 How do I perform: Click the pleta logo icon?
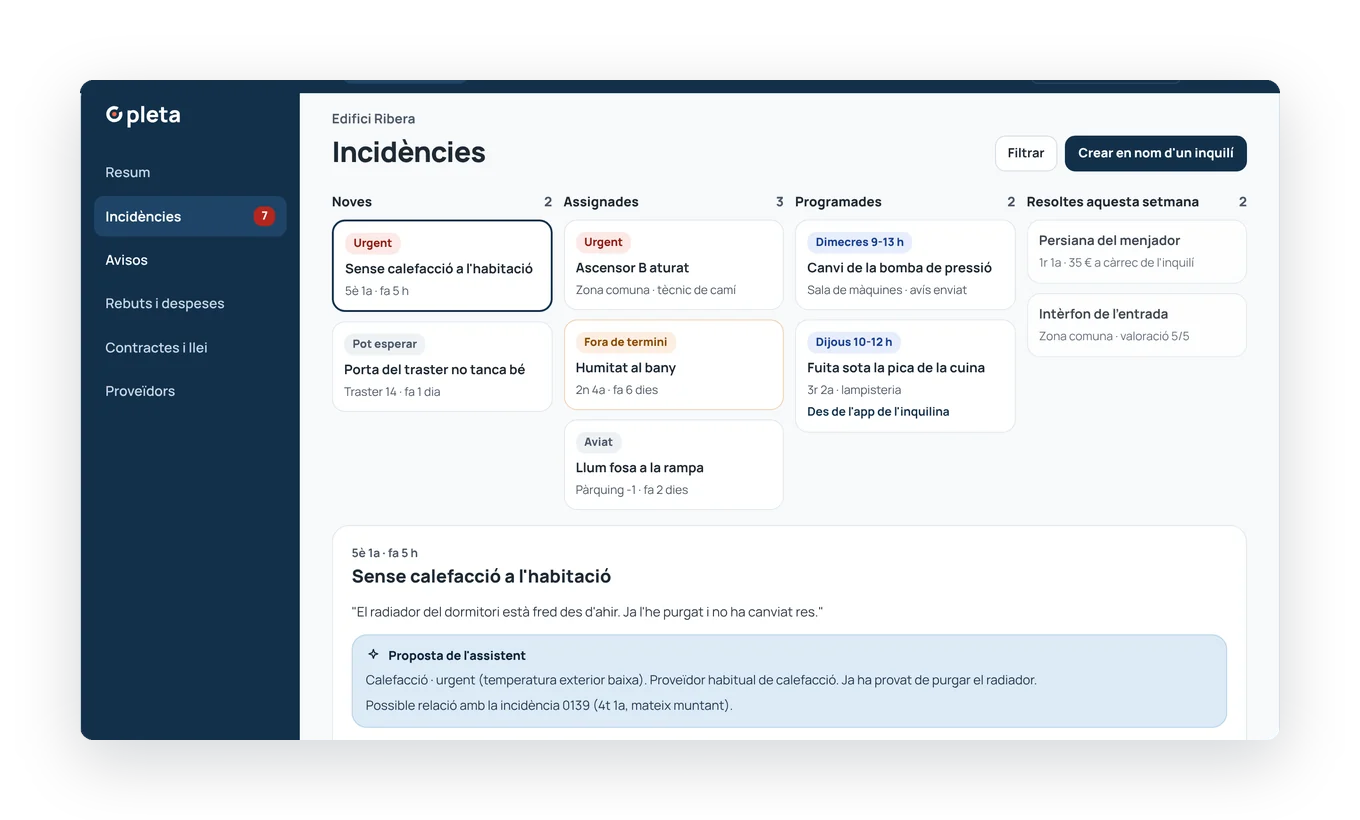(x=114, y=115)
